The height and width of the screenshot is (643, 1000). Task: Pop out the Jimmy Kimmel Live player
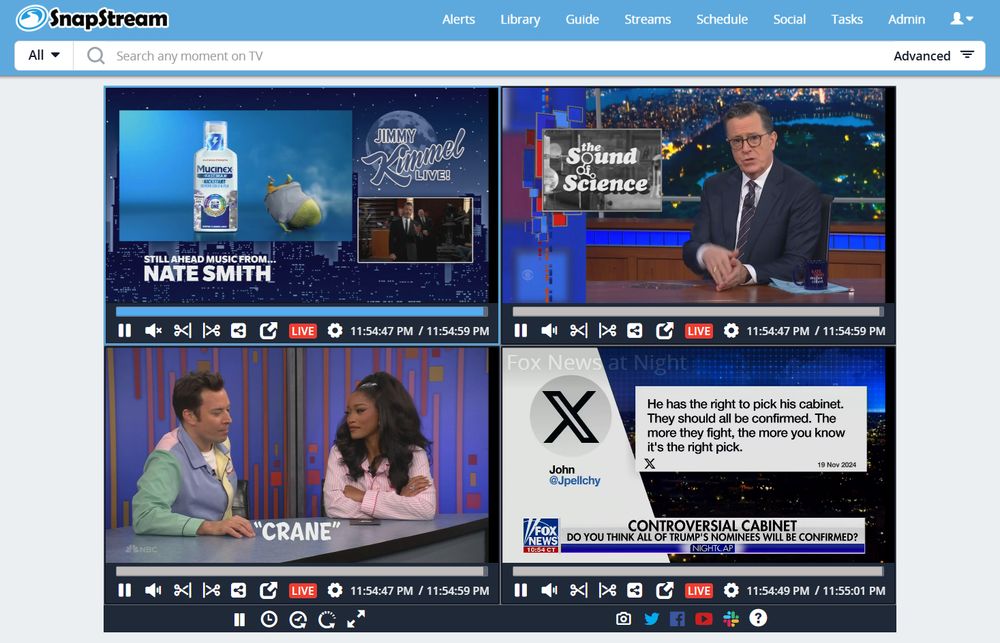pyautogui.click(x=268, y=330)
